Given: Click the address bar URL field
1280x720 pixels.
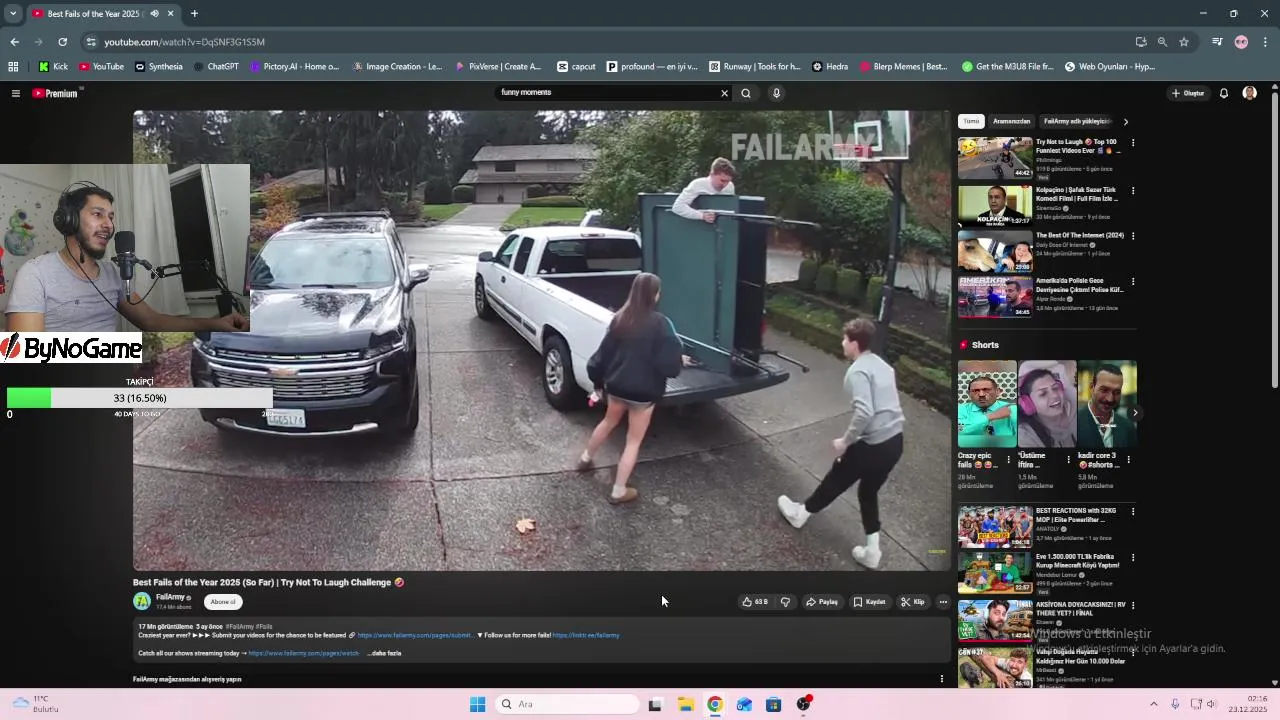Looking at the screenshot, I should tap(600, 42).
